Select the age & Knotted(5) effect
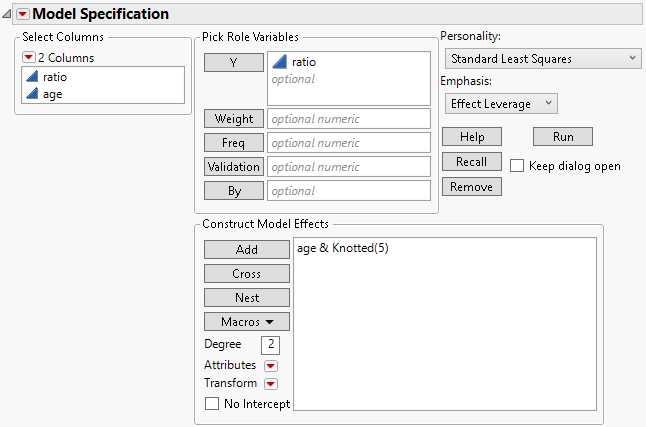This screenshot has width=646, height=427. coord(343,249)
